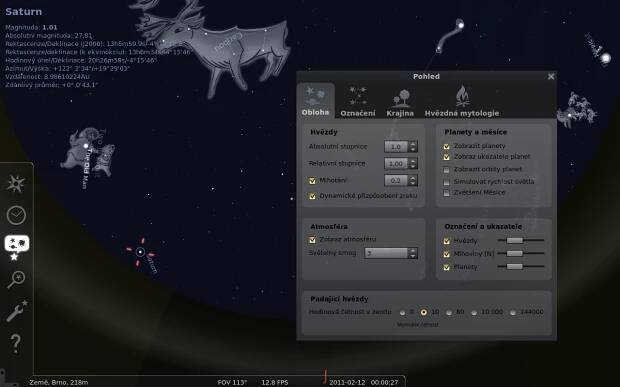The image size is (620, 387).
Task: Click the sky and viewing options icon
Action: click(17, 245)
